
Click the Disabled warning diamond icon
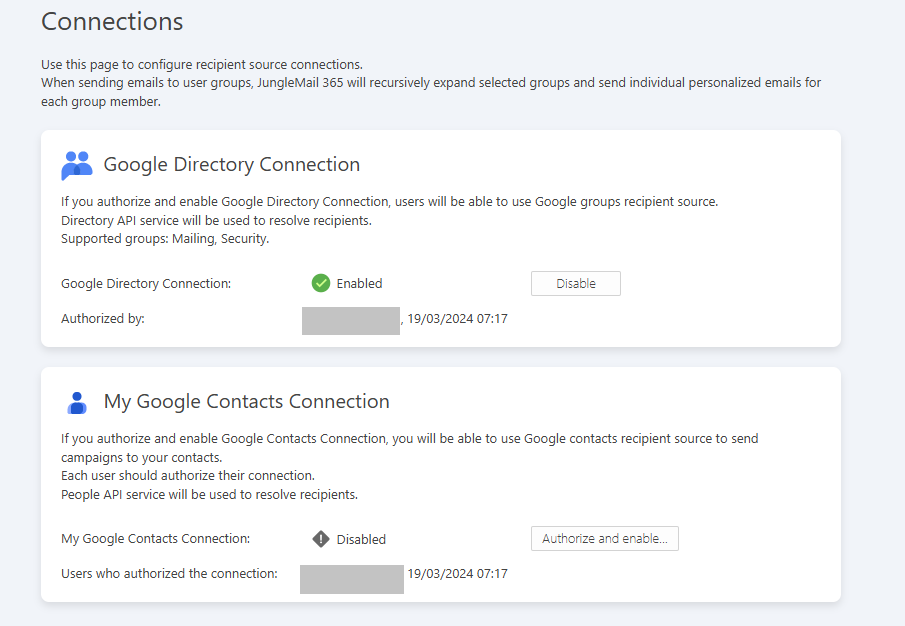pos(320,539)
